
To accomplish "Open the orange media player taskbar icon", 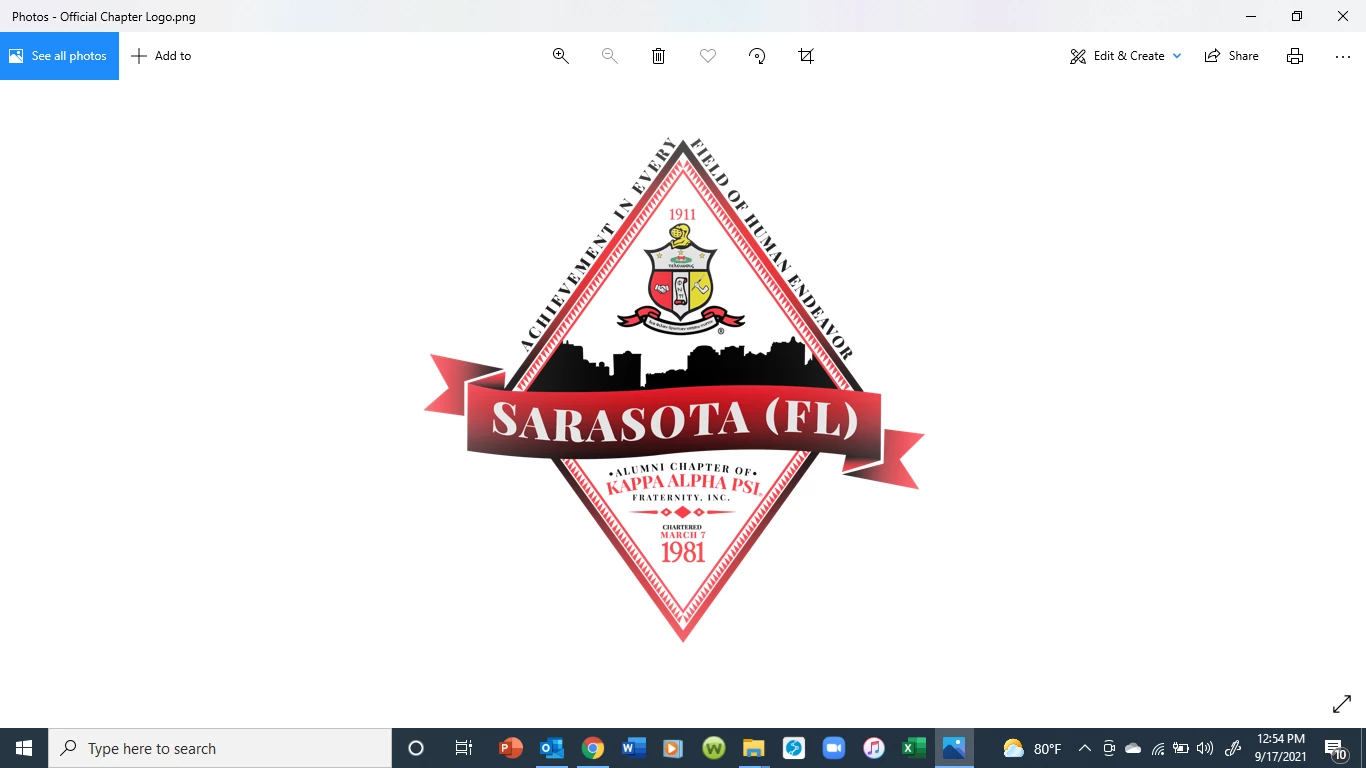I will (x=673, y=748).
